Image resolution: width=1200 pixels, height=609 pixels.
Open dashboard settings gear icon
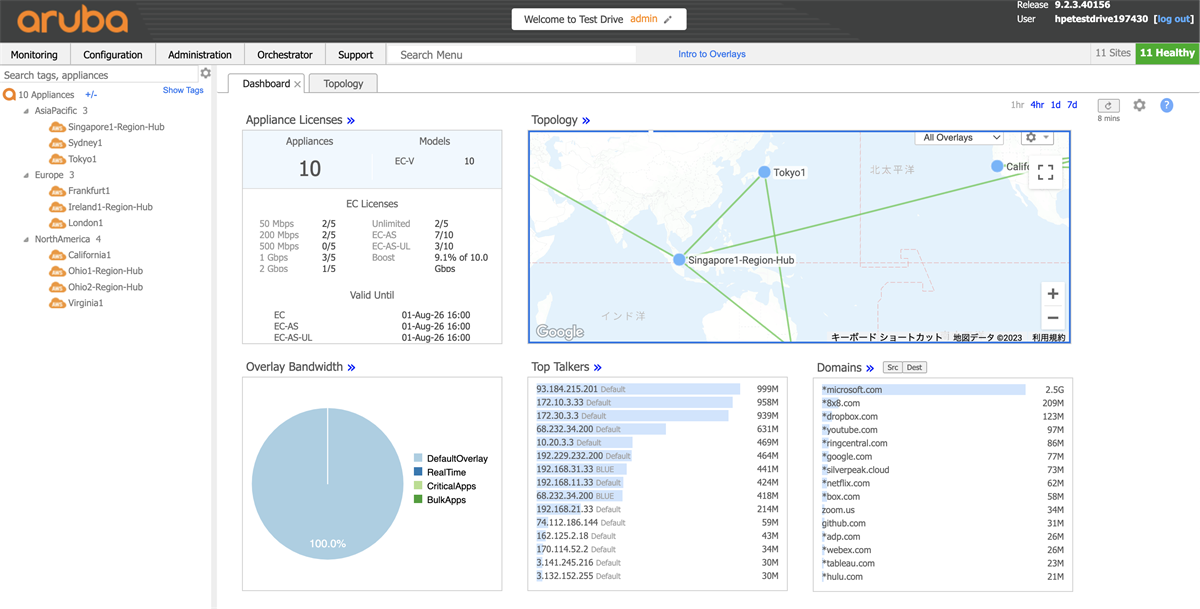click(x=1140, y=105)
